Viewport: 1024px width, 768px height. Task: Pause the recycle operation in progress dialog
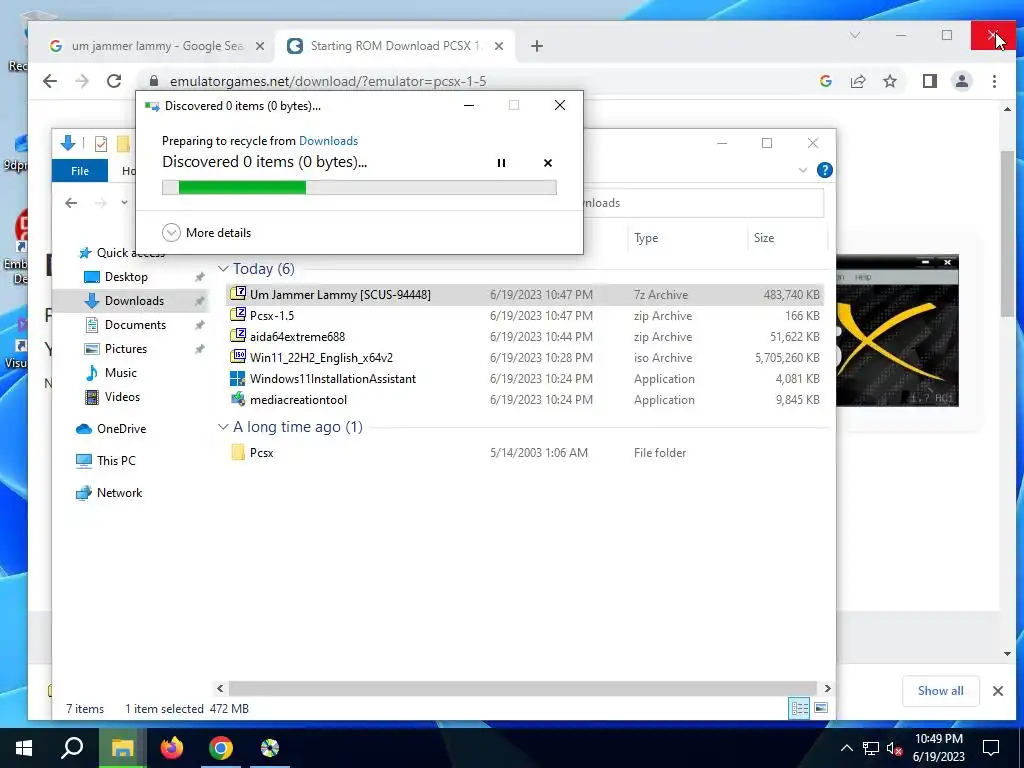501,163
